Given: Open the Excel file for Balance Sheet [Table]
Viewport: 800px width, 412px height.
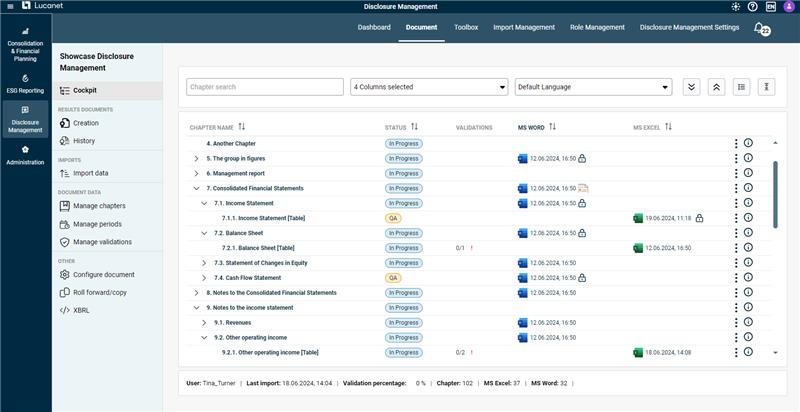Looking at the screenshot, I should (637, 248).
